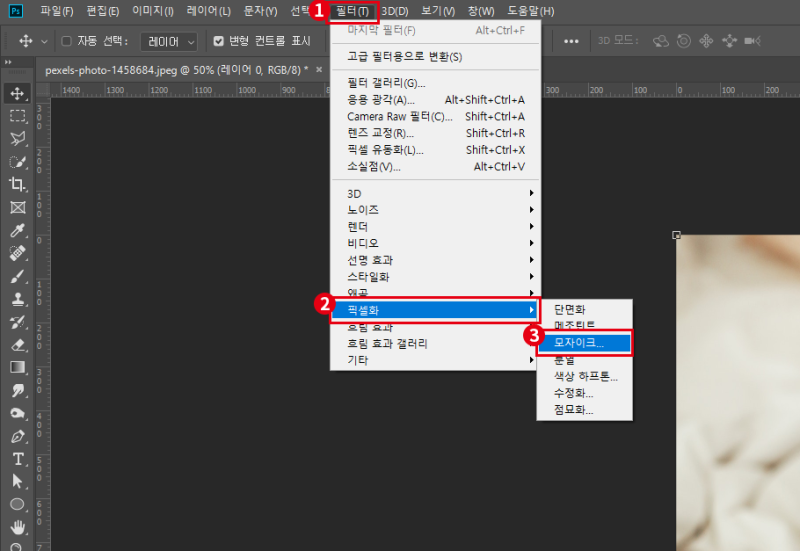Open the 이미지(I) menu

(153, 11)
